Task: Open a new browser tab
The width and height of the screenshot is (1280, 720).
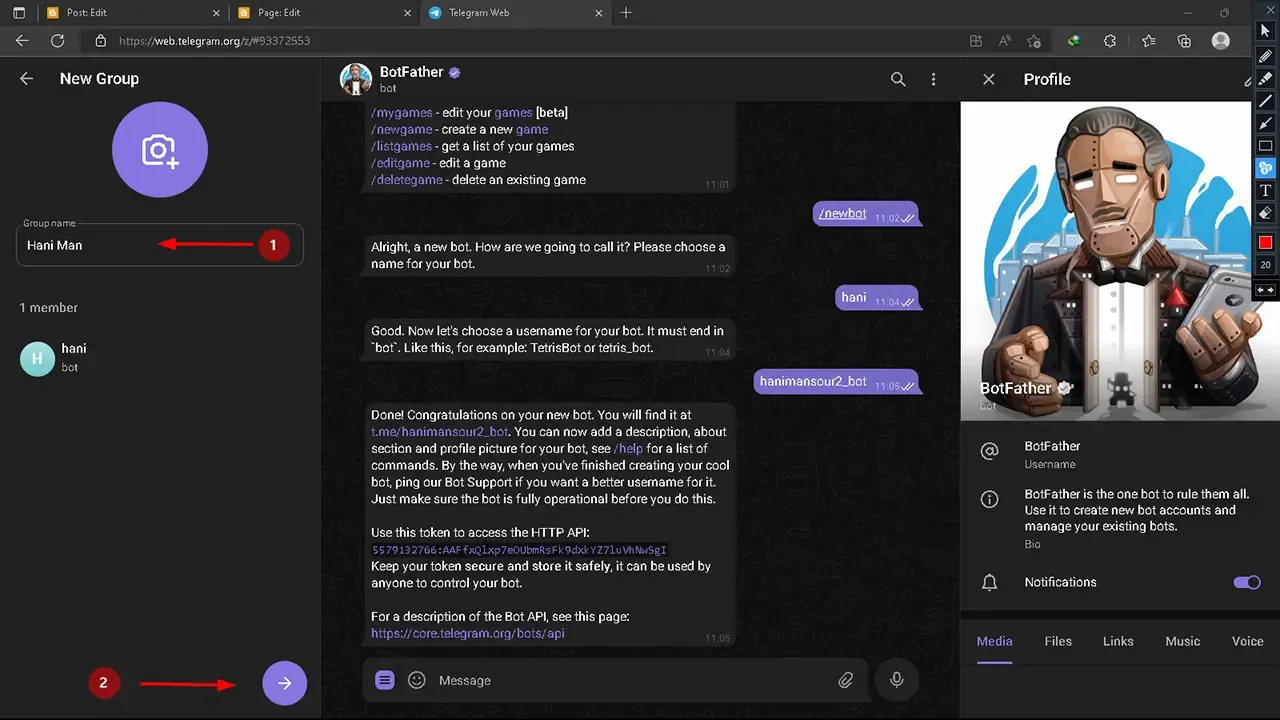Action: [x=626, y=13]
